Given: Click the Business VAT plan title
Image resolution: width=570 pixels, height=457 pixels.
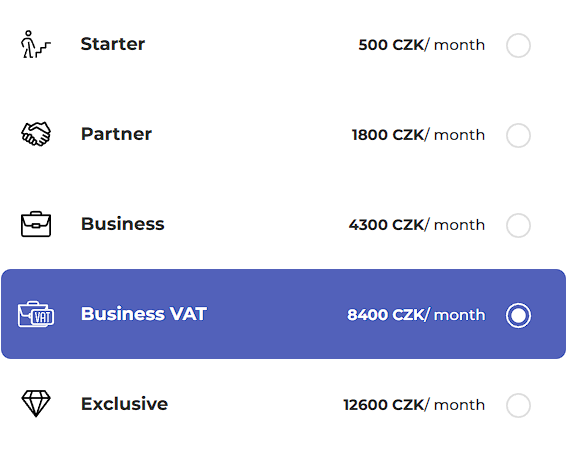Looking at the screenshot, I should pos(144,314).
